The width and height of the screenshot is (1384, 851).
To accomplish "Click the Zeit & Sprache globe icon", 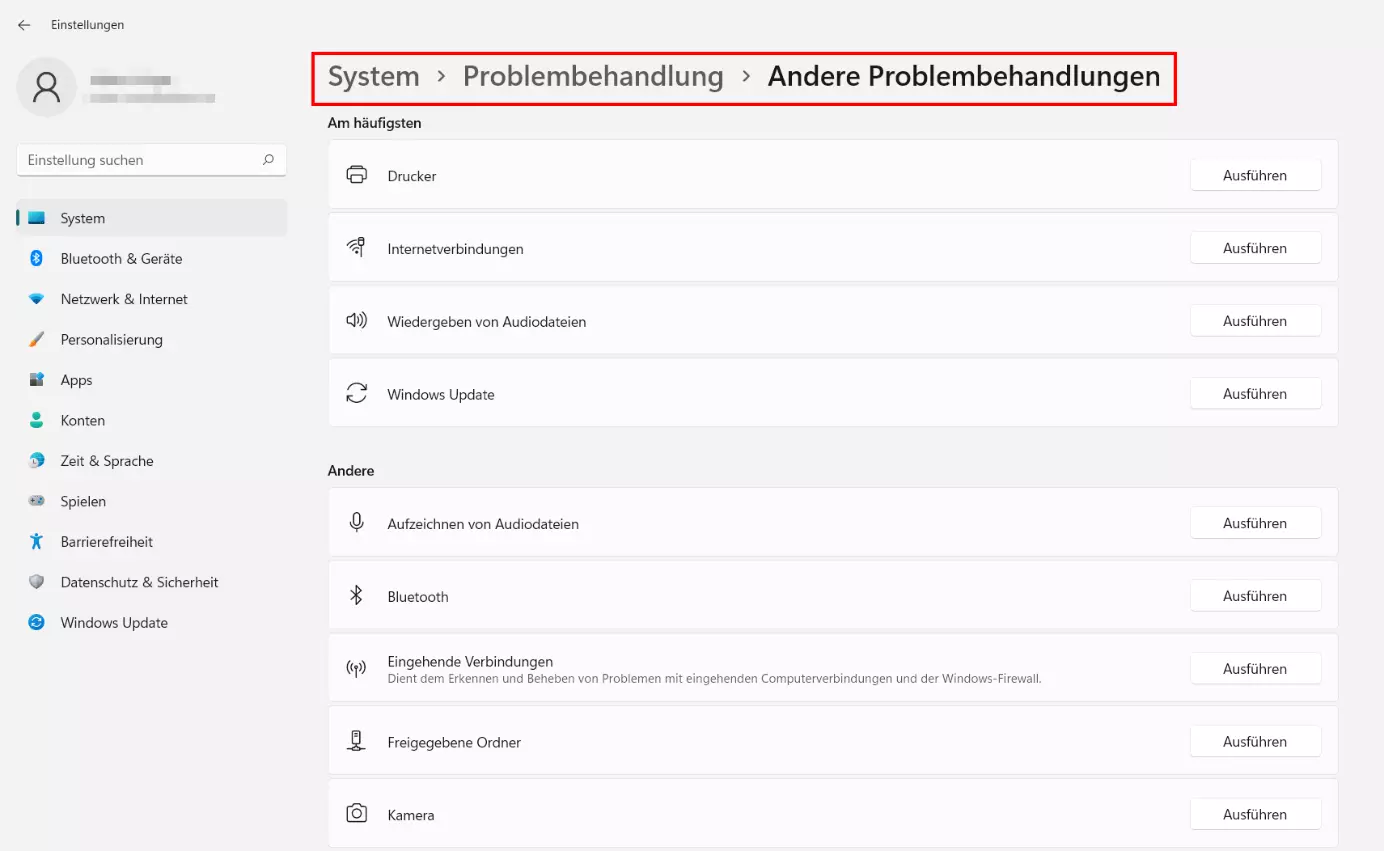I will click(x=37, y=461).
